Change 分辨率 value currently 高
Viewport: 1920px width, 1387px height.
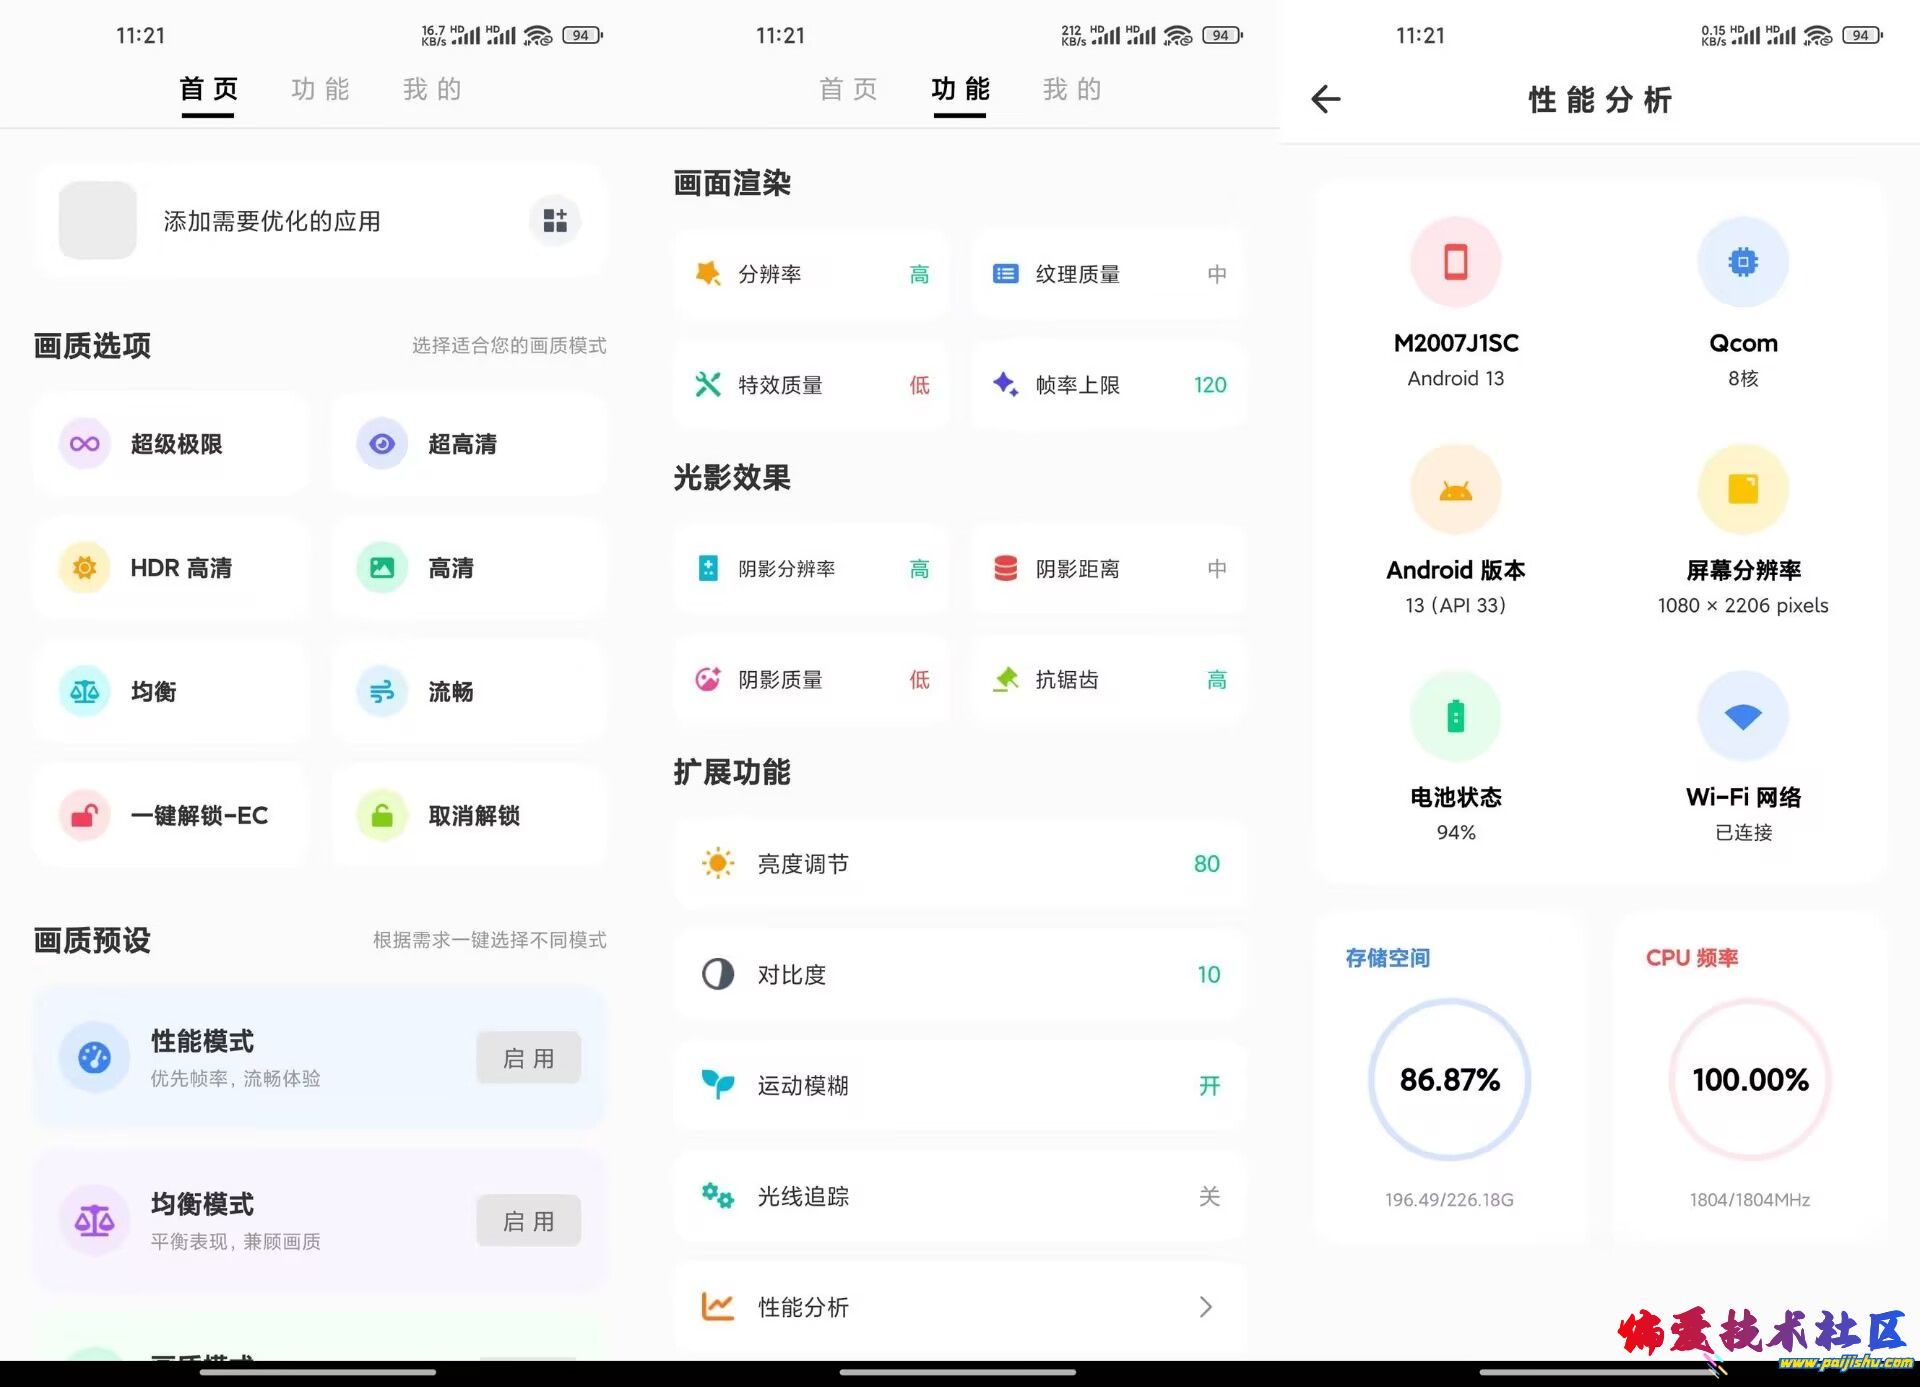point(919,274)
